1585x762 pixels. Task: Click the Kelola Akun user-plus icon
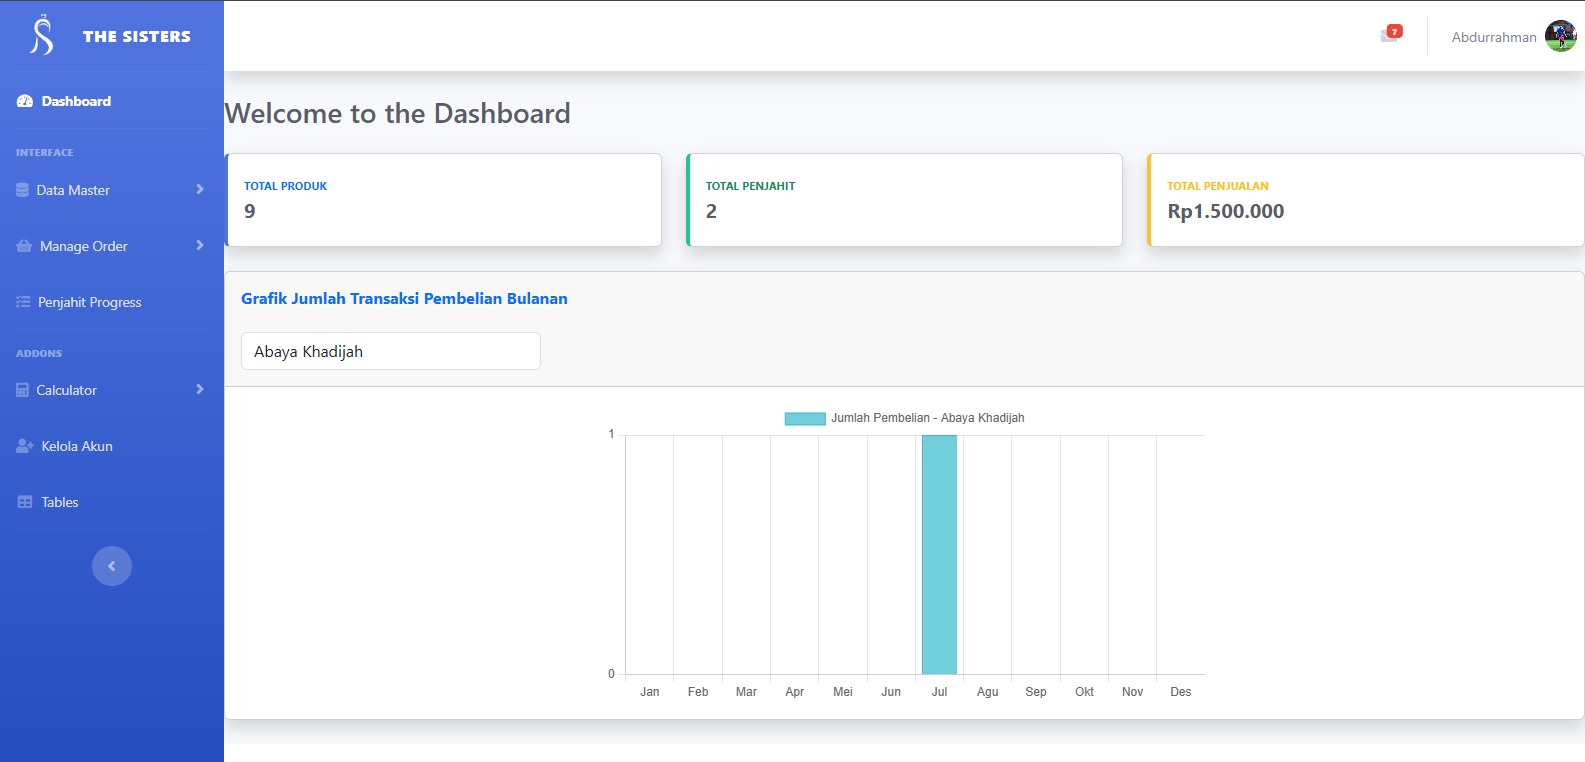[x=25, y=446]
